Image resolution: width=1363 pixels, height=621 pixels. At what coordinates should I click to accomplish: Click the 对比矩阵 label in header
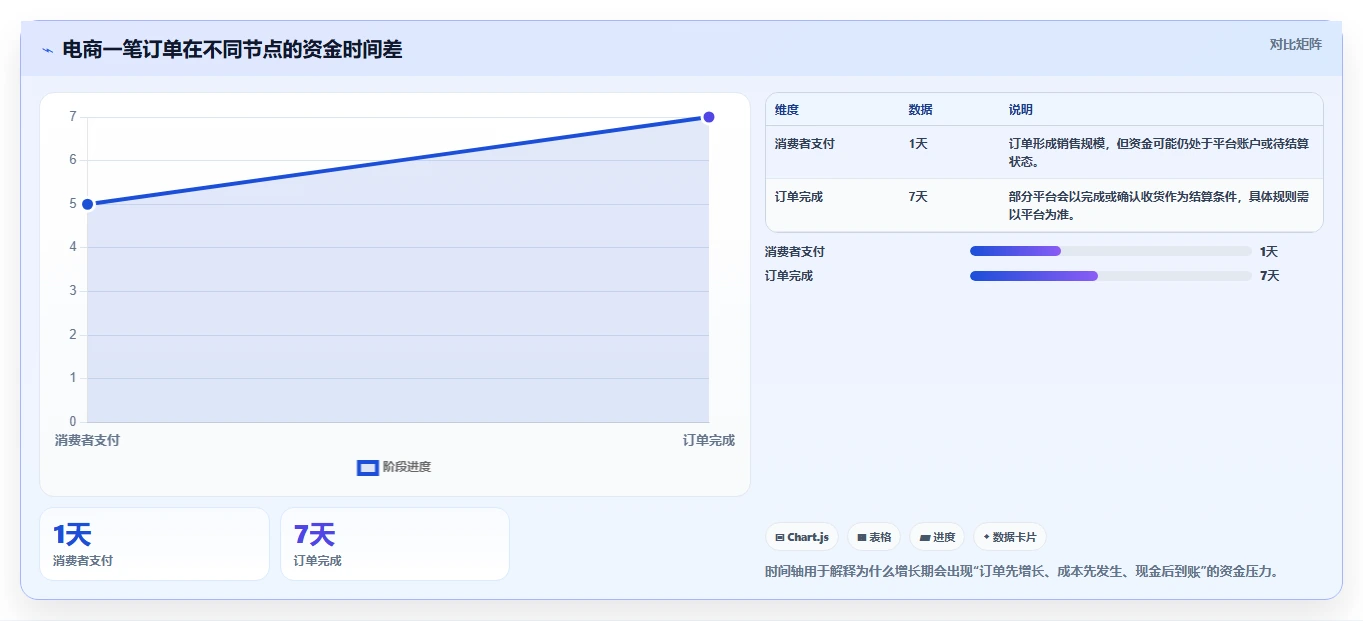coord(1296,44)
